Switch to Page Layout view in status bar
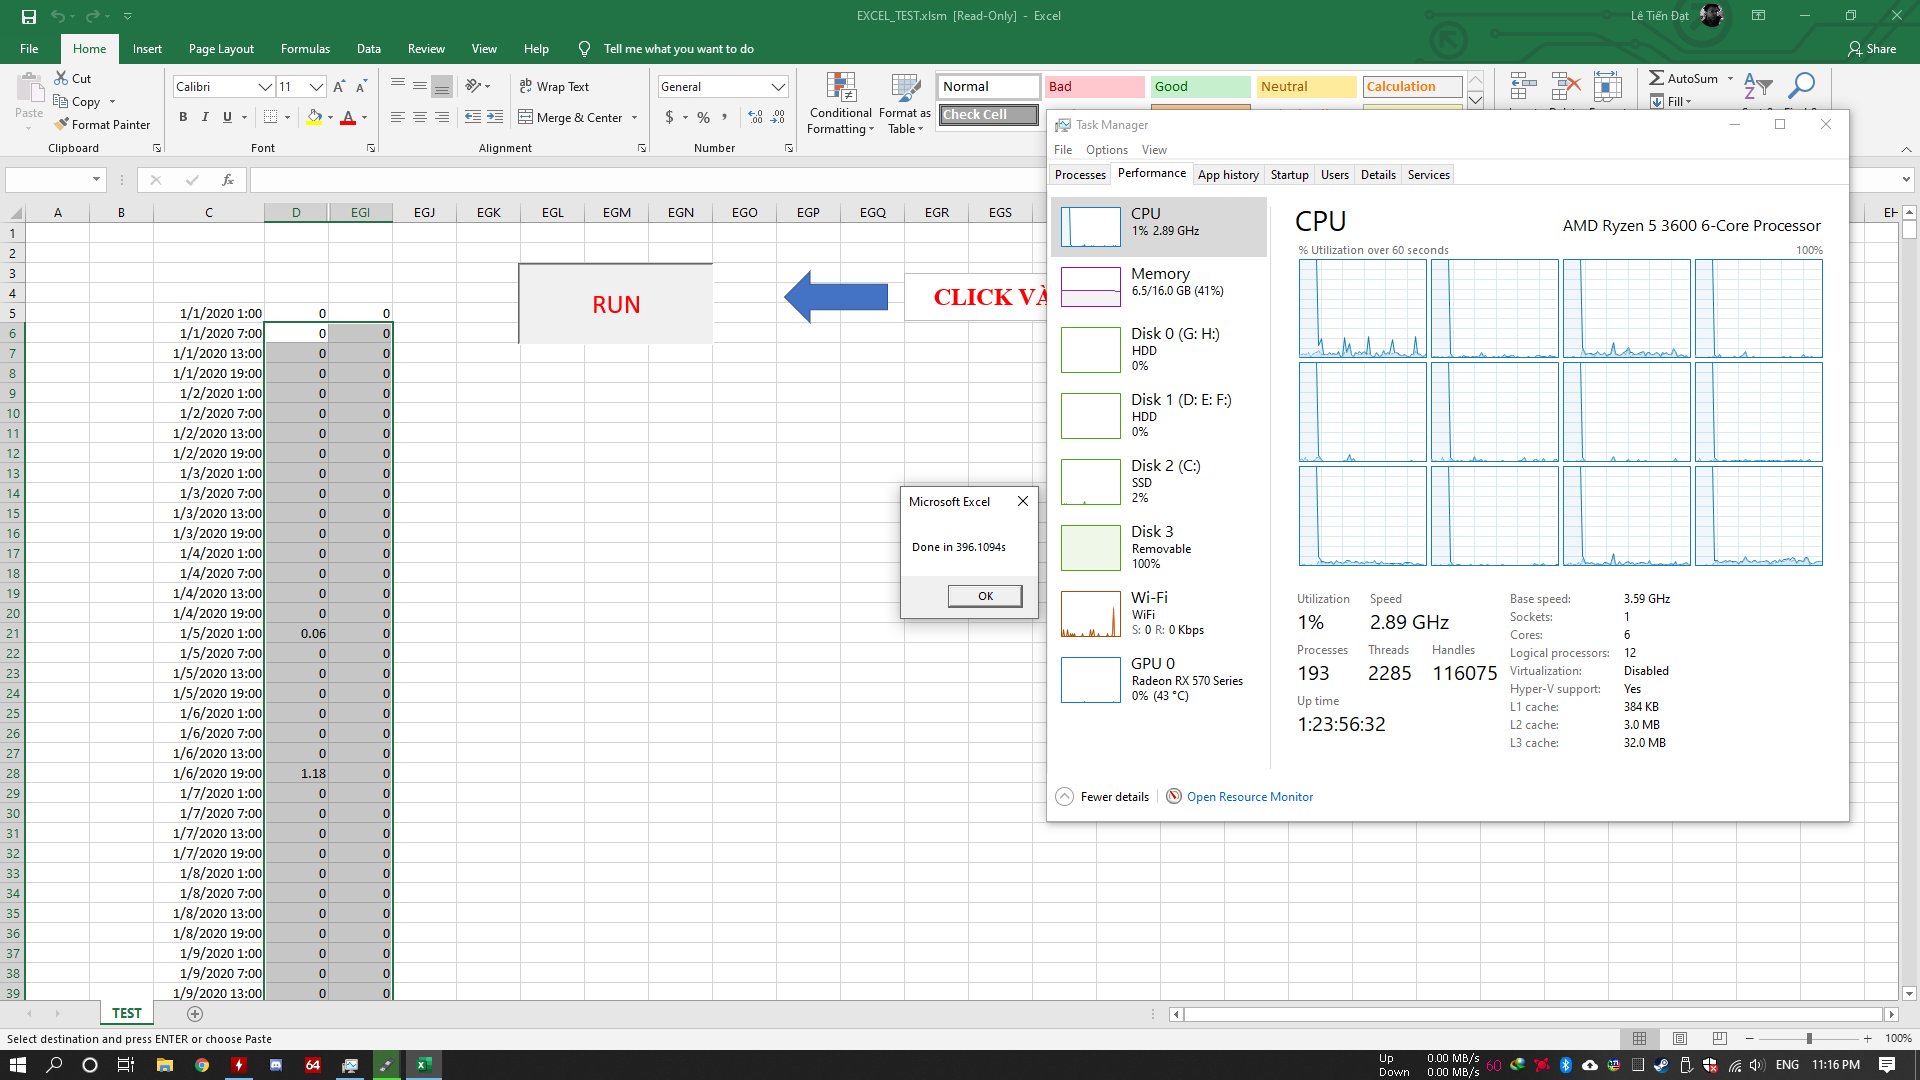Image resolution: width=1920 pixels, height=1080 pixels. pos(1680,1038)
